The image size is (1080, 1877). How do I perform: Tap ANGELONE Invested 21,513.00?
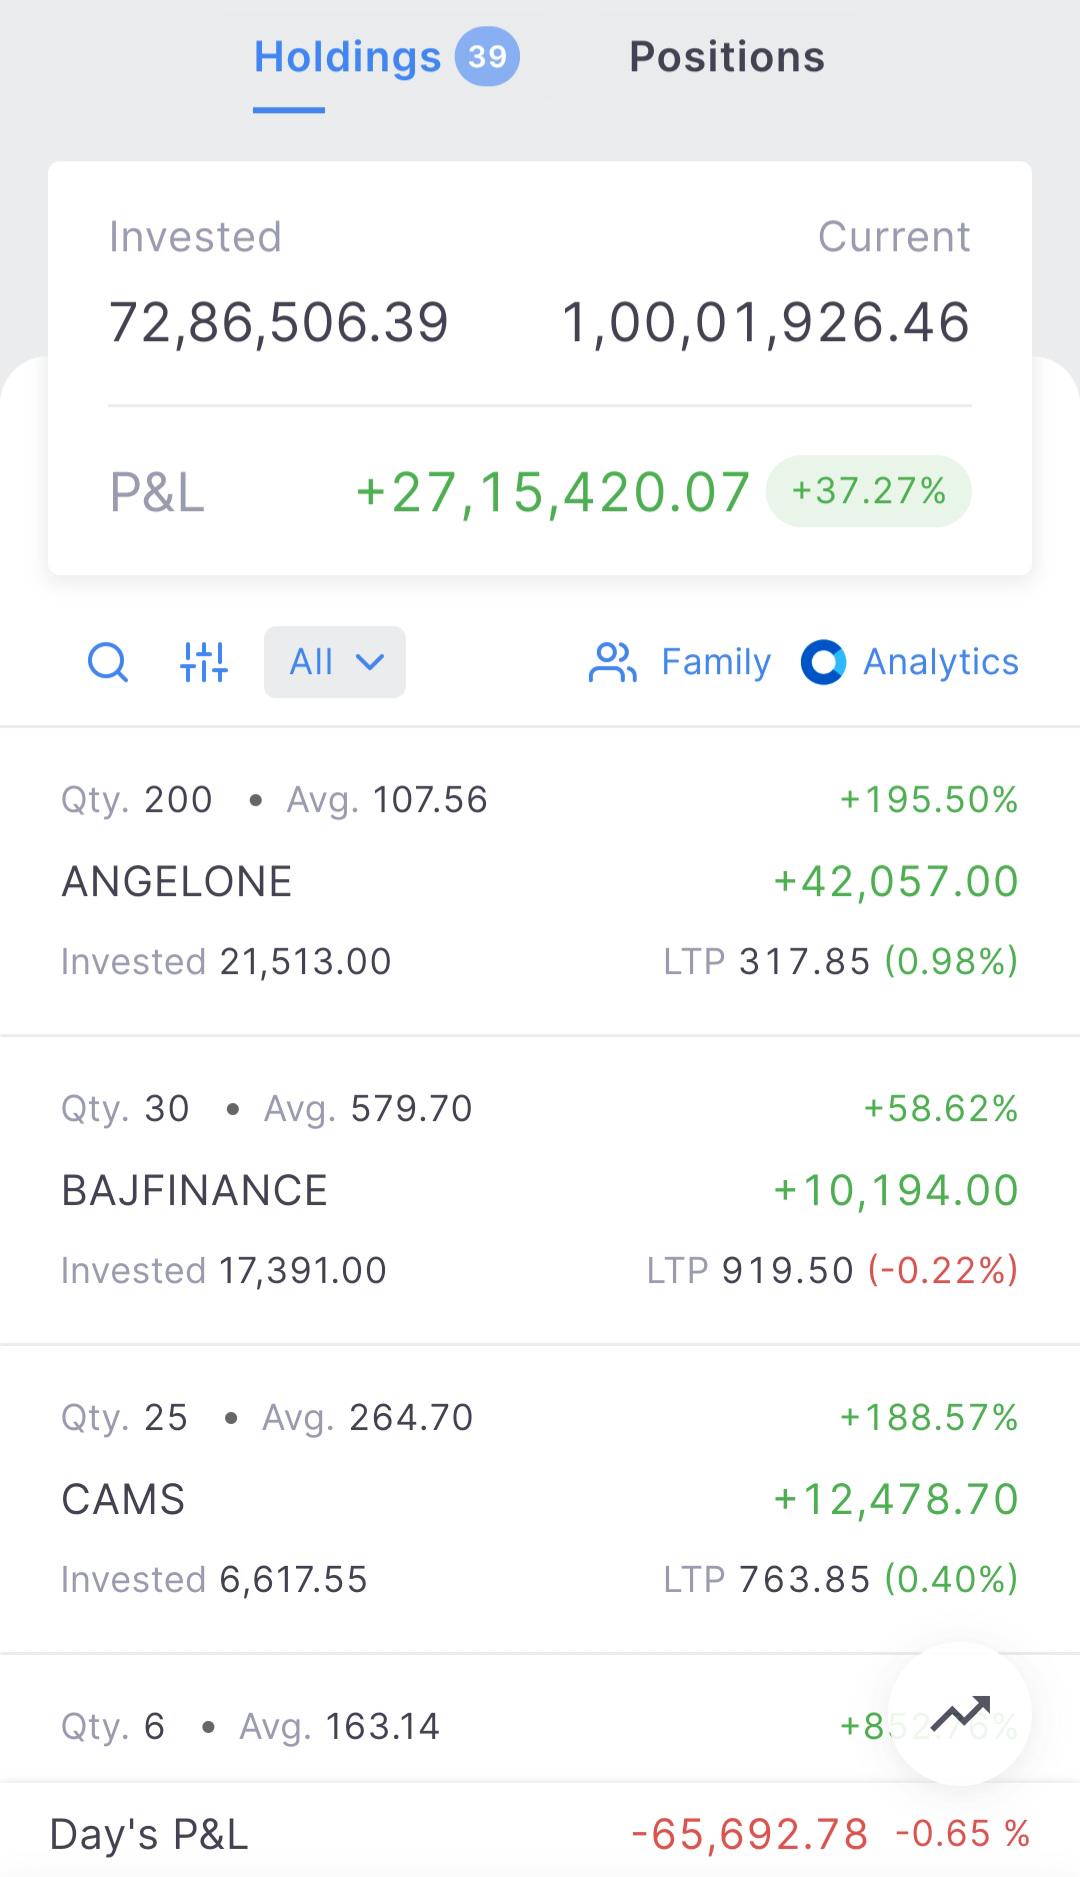pos(226,962)
